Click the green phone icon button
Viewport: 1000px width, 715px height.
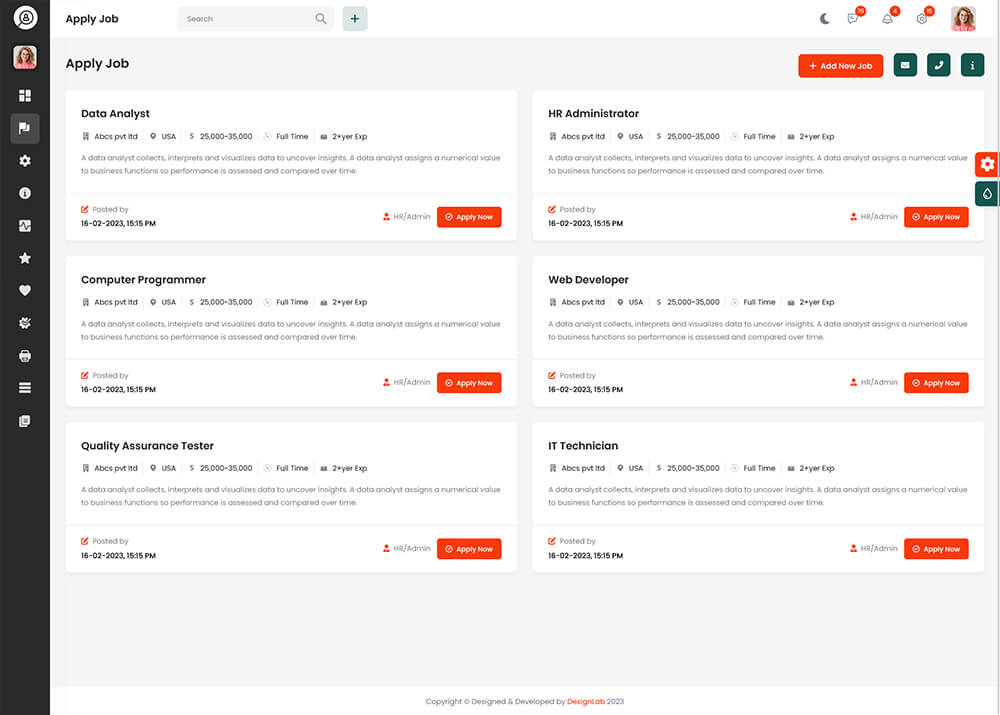click(938, 66)
